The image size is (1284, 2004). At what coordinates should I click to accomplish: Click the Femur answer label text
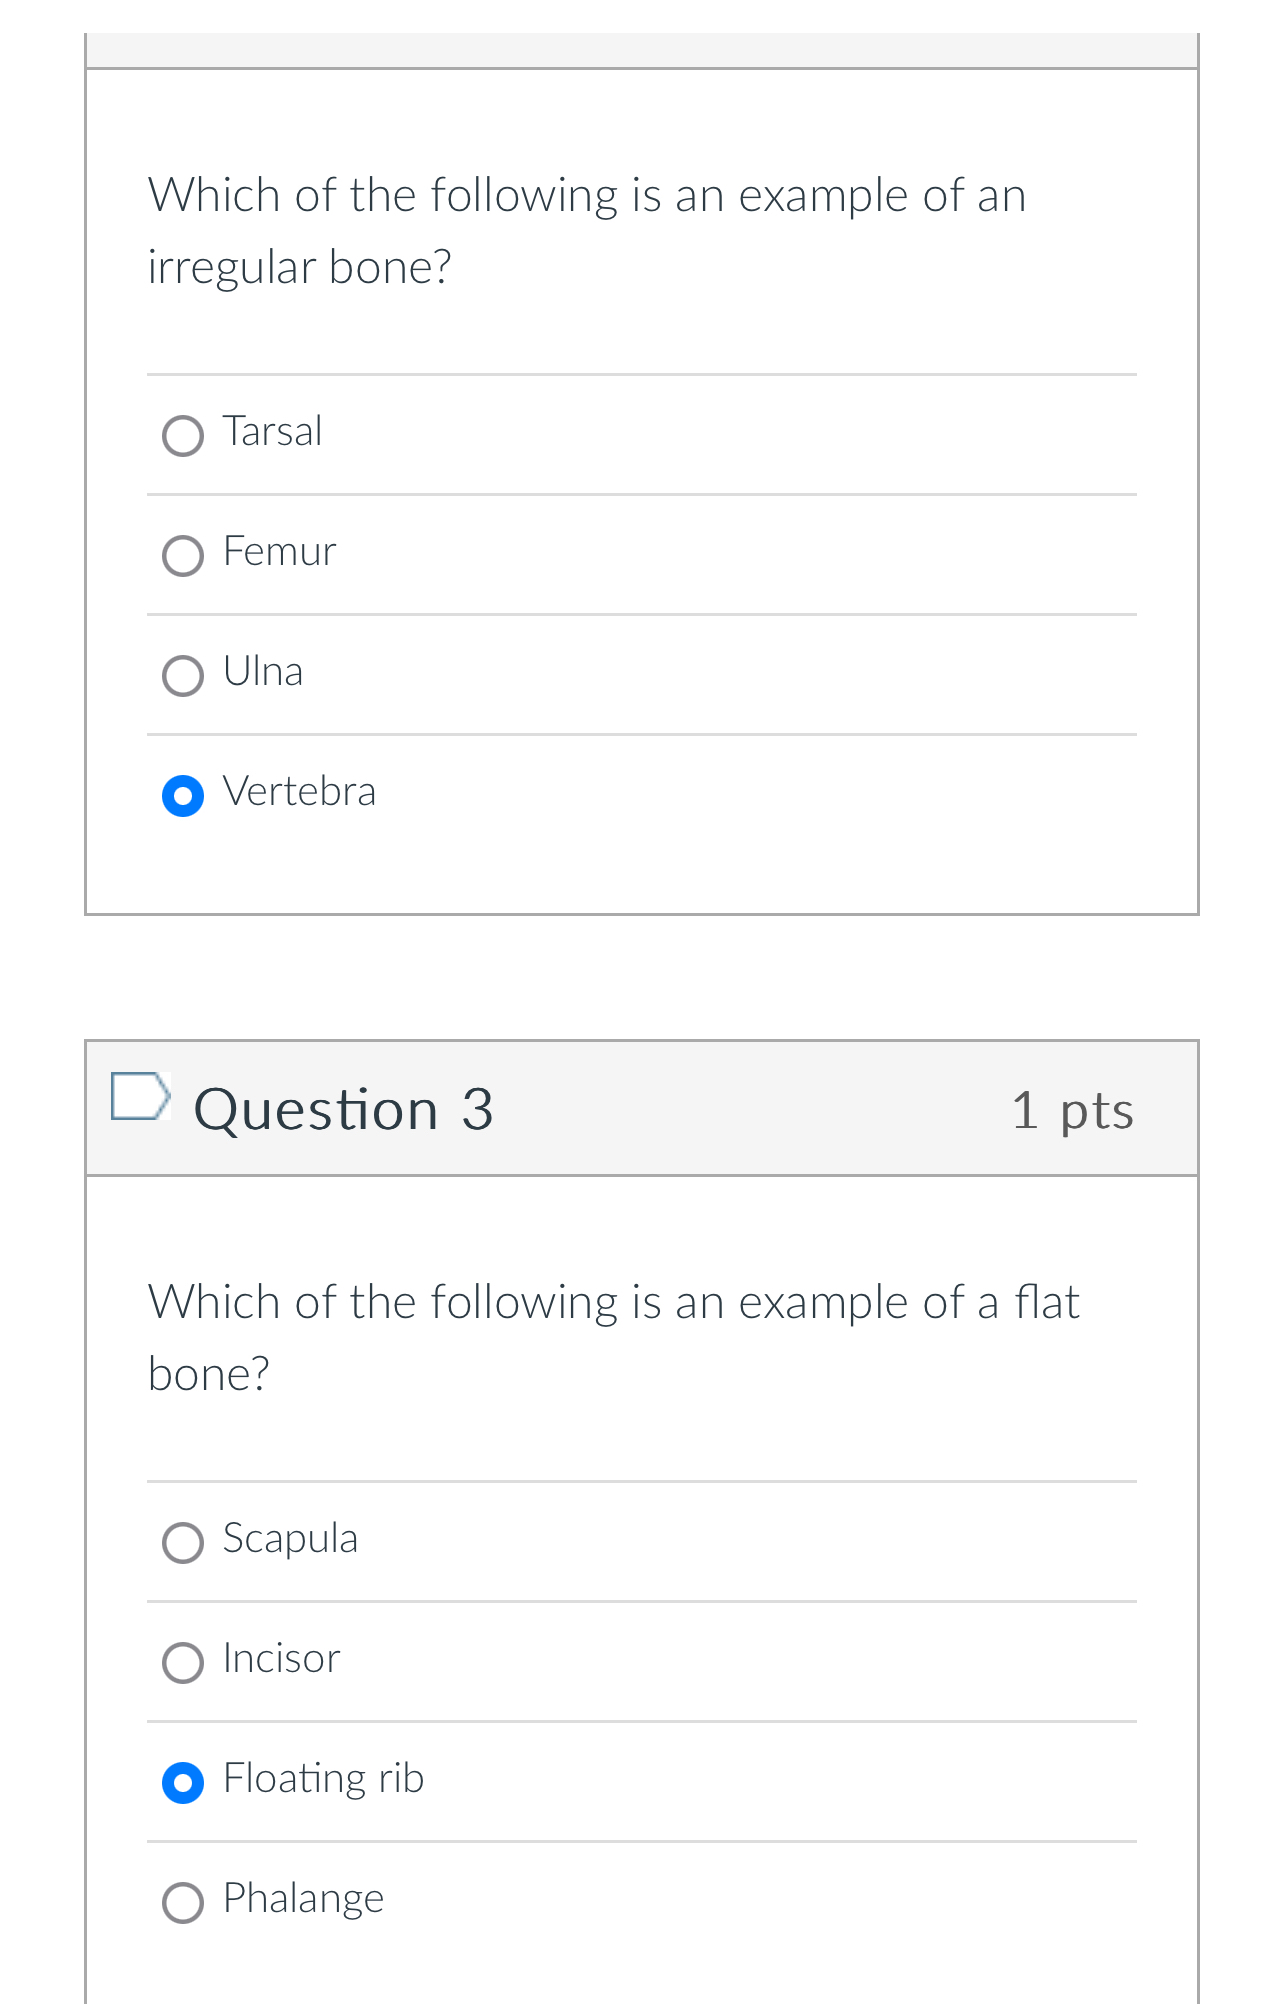(279, 551)
